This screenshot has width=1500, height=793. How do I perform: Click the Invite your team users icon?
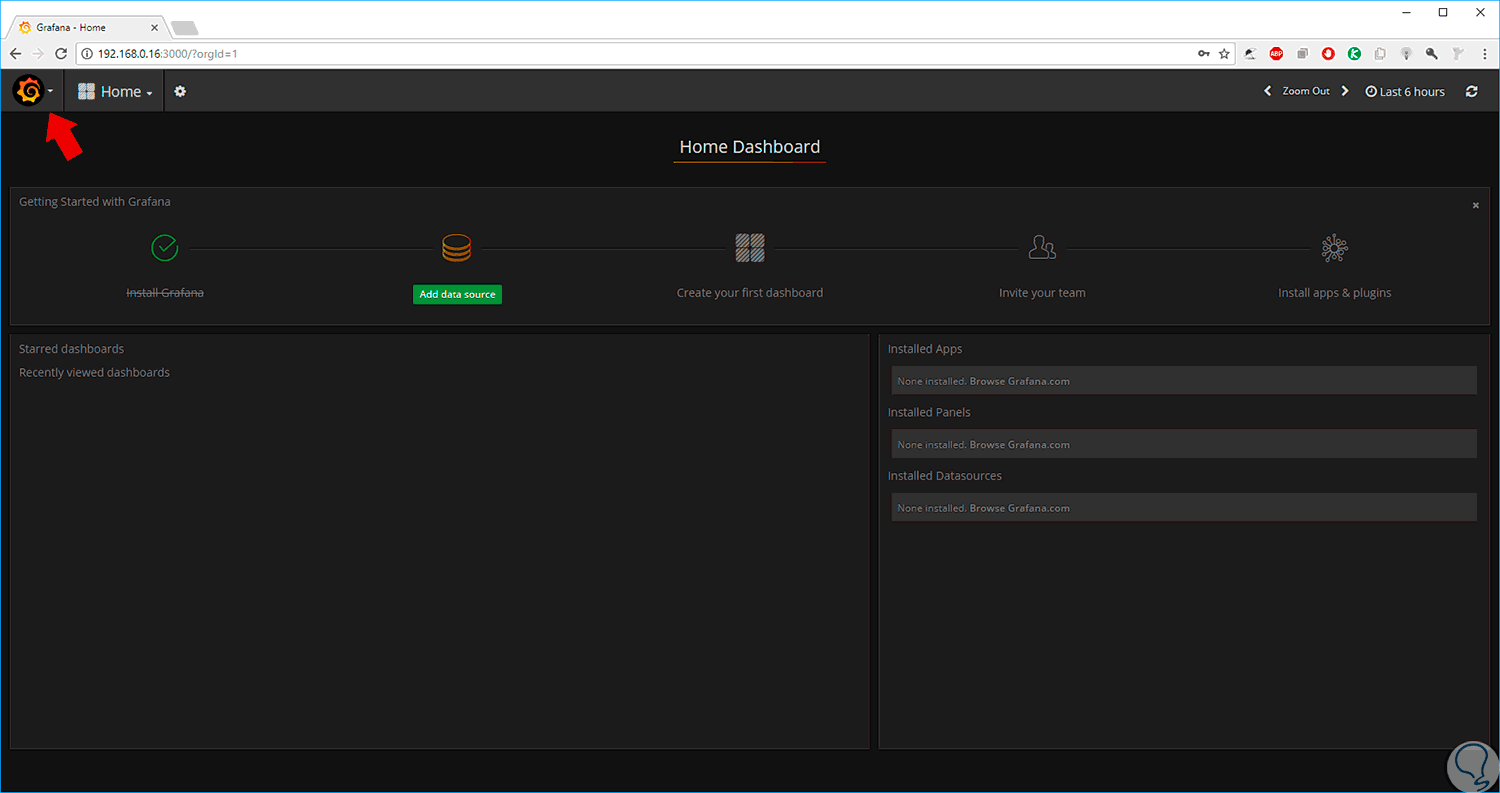point(1042,247)
